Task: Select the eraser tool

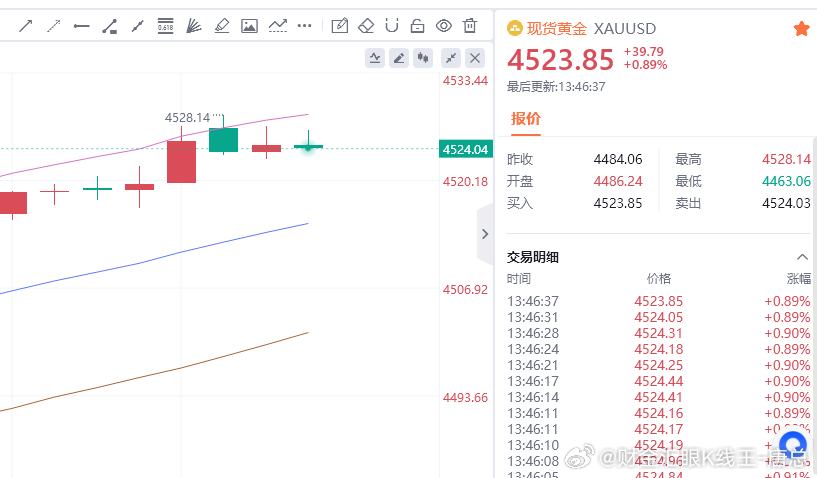Action: pos(366,26)
